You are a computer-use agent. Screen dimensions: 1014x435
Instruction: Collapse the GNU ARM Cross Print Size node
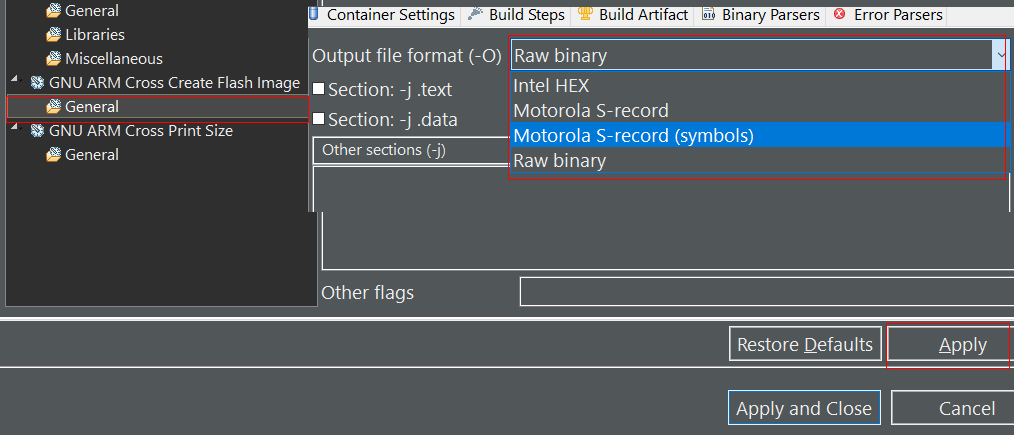(14, 128)
